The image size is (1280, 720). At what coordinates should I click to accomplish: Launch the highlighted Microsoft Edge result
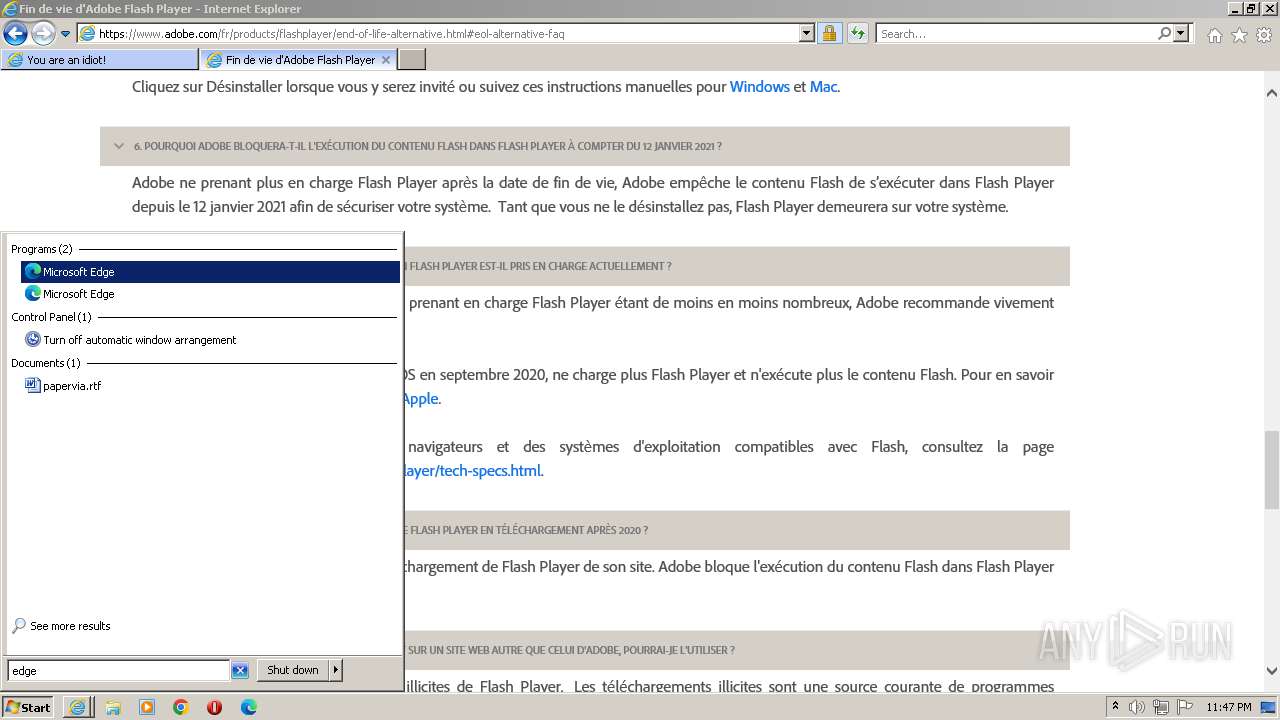(x=210, y=272)
